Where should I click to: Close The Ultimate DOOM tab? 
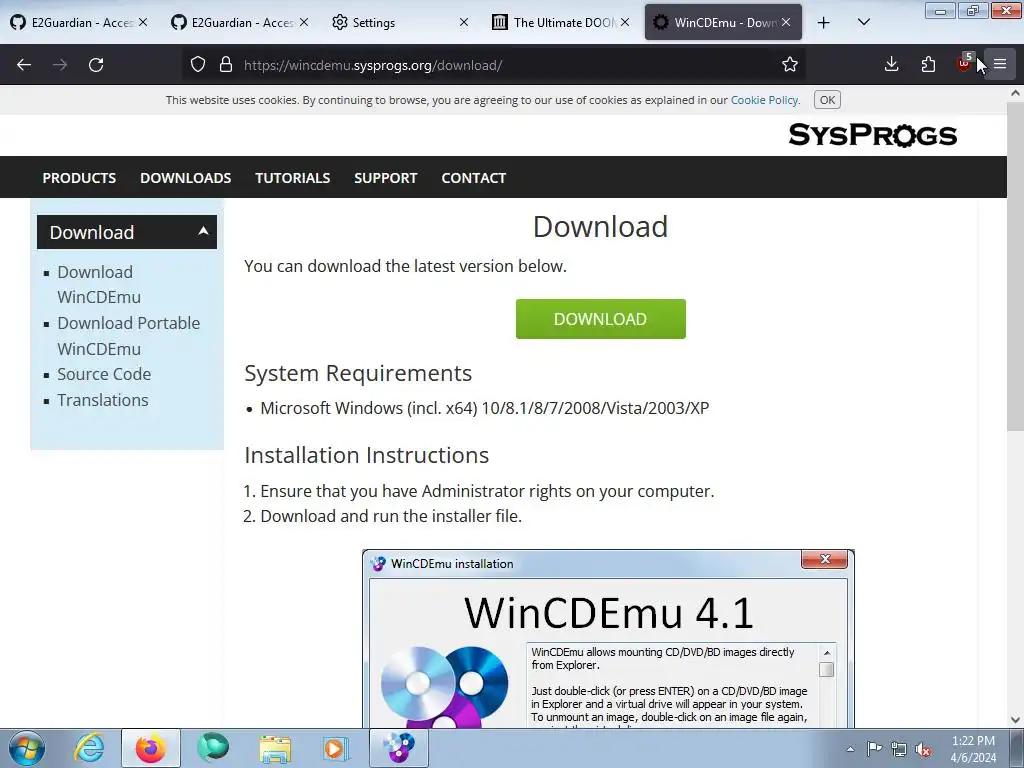pyautogui.click(x=625, y=22)
